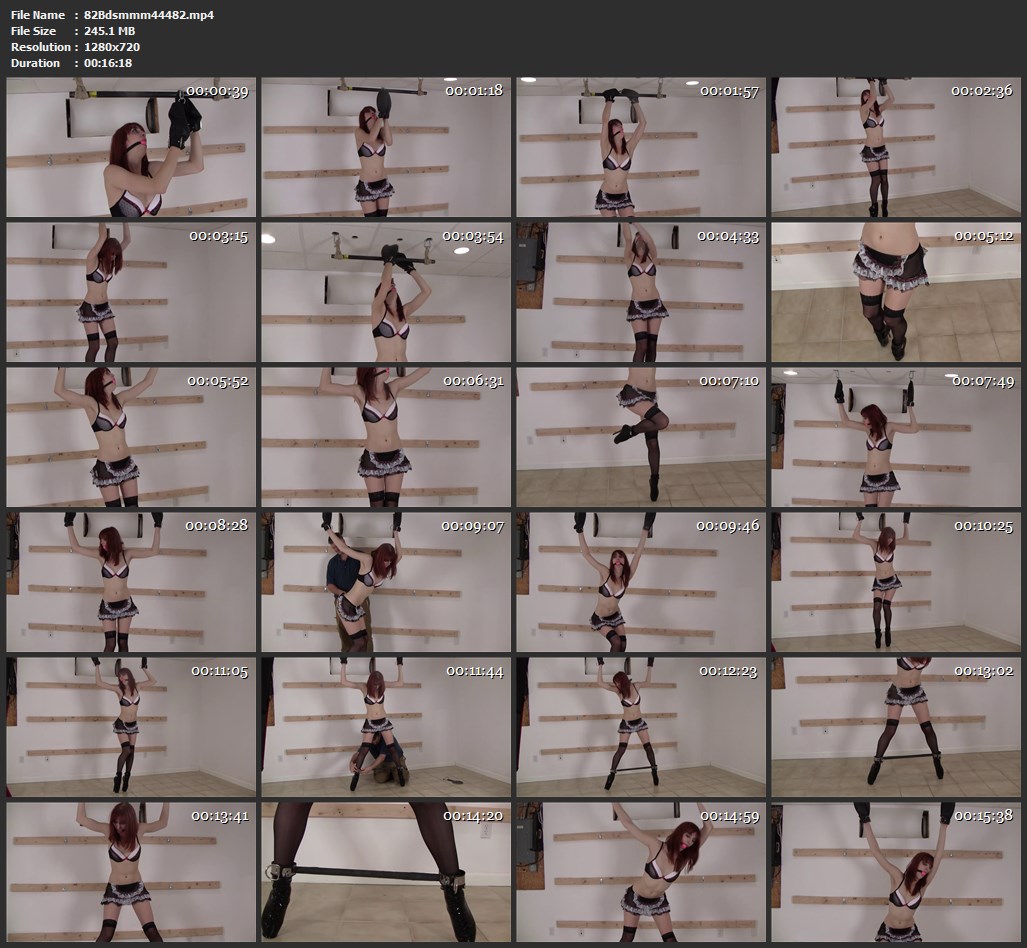Choose the frame marked 00:13:41
1027x948 pixels.
coord(131,872)
